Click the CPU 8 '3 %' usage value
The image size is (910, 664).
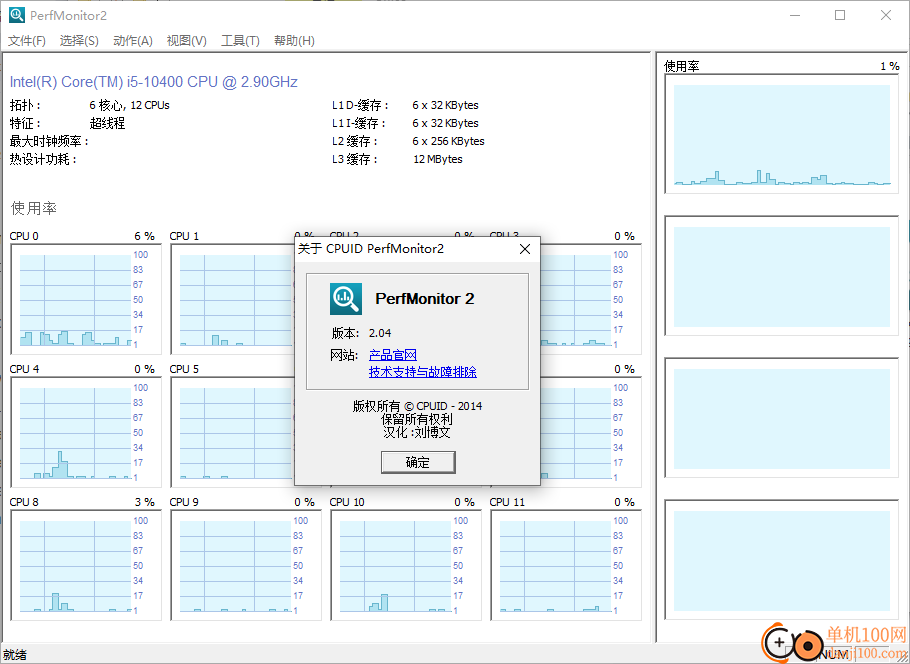(x=145, y=502)
